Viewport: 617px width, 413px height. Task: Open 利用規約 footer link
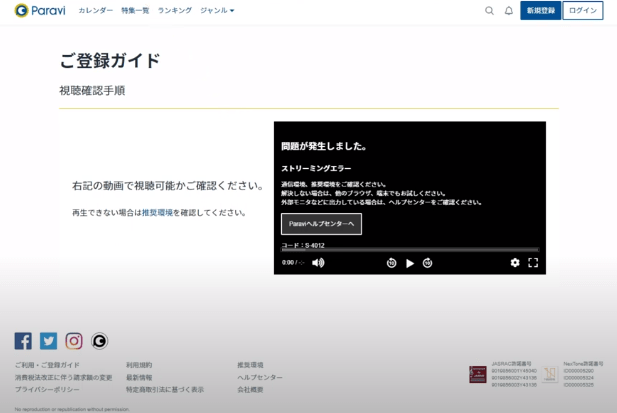[x=139, y=365]
